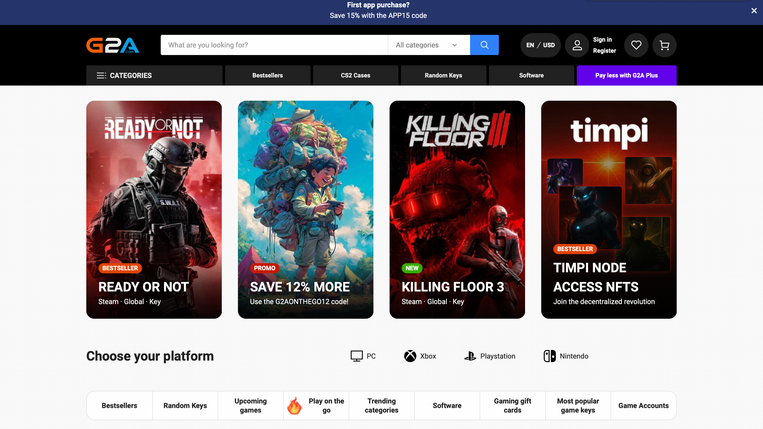Click the Play on the go tile text
Image resolution: width=763 pixels, height=429 pixels.
point(326,405)
